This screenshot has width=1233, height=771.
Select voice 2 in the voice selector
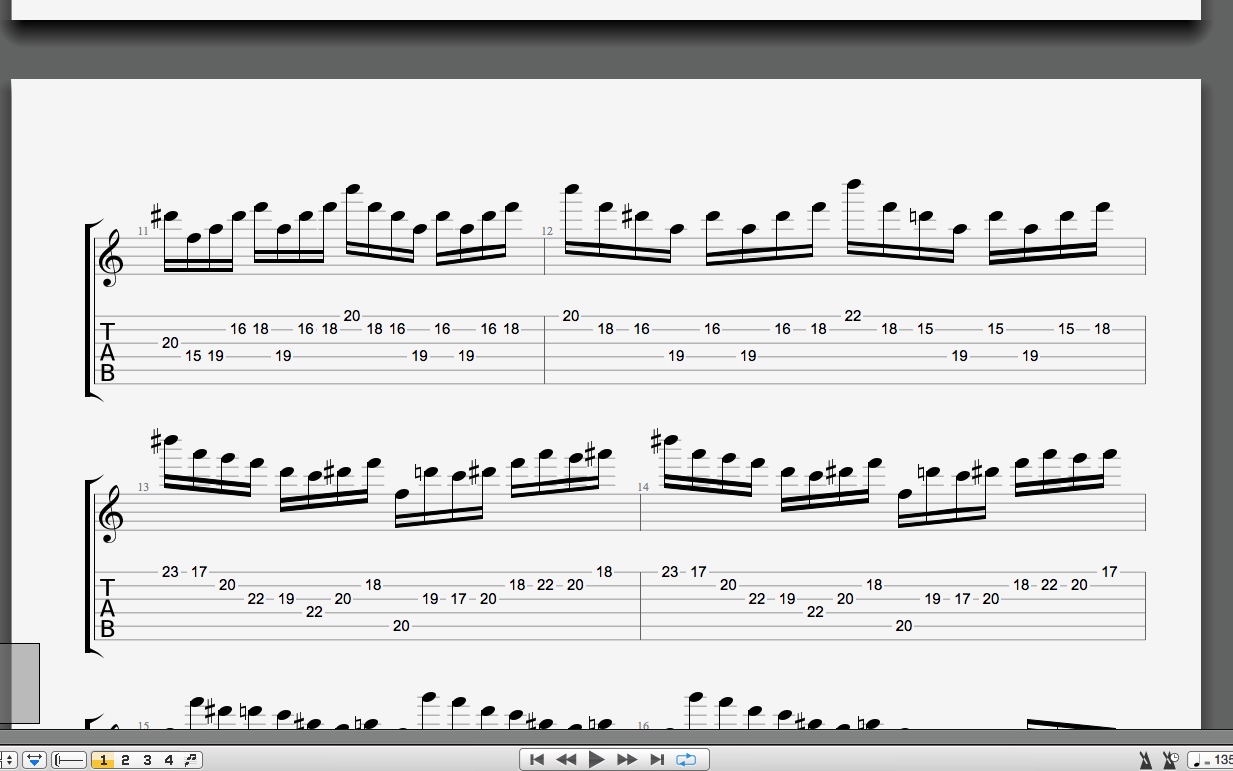126,760
